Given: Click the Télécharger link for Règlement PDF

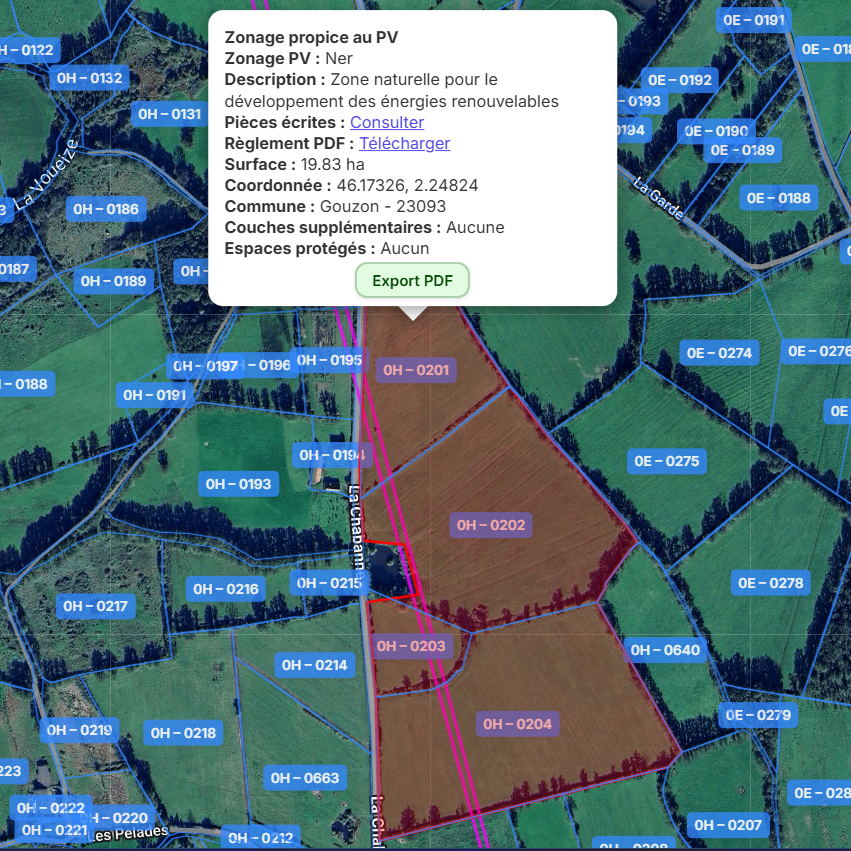Looking at the screenshot, I should point(404,143).
